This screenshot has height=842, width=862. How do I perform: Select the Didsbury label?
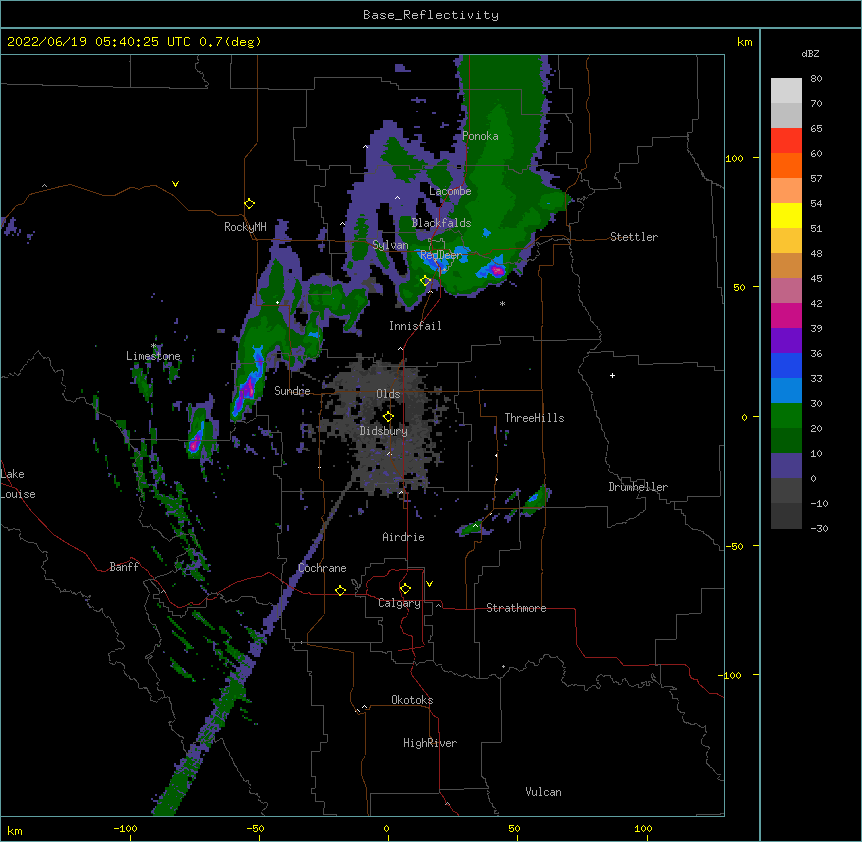(384, 431)
